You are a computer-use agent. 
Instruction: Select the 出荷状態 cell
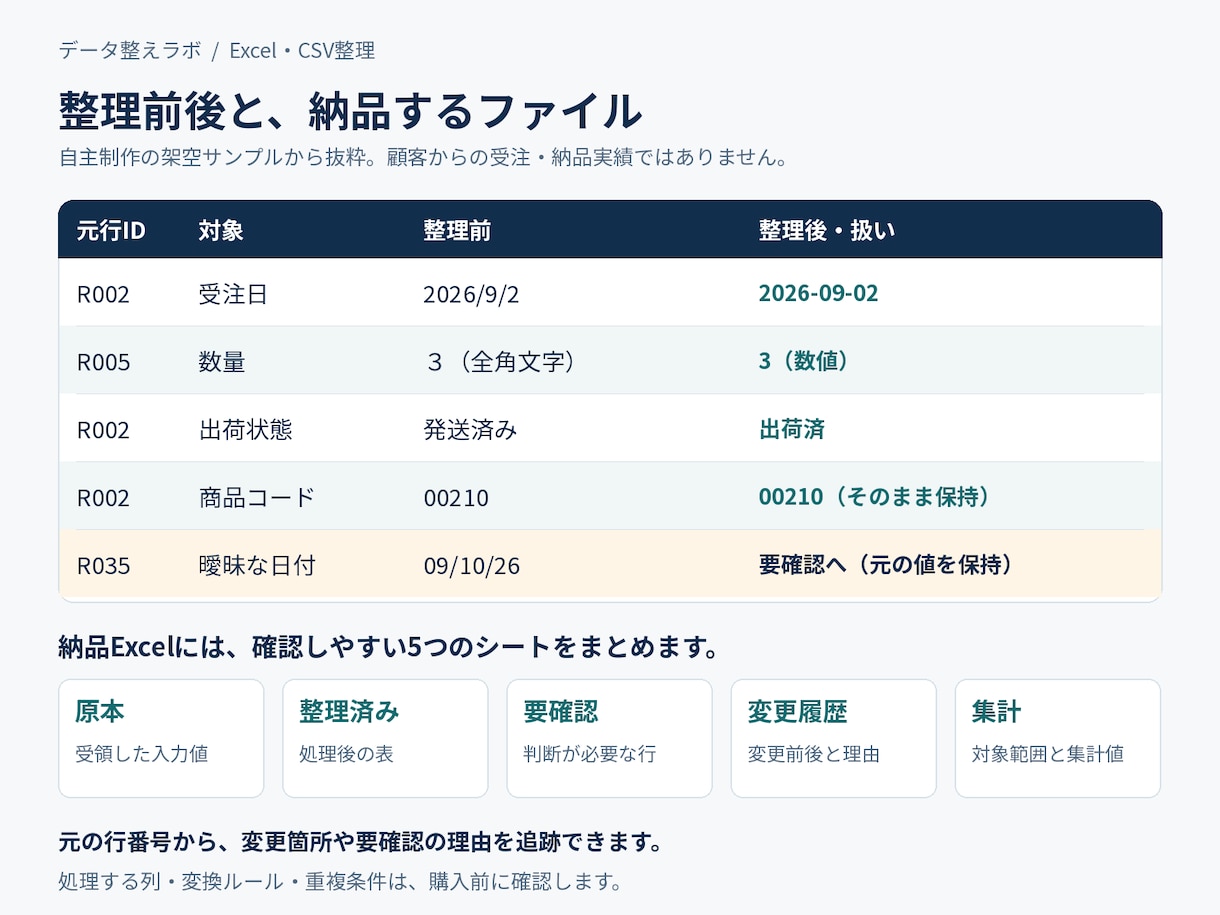click(245, 430)
